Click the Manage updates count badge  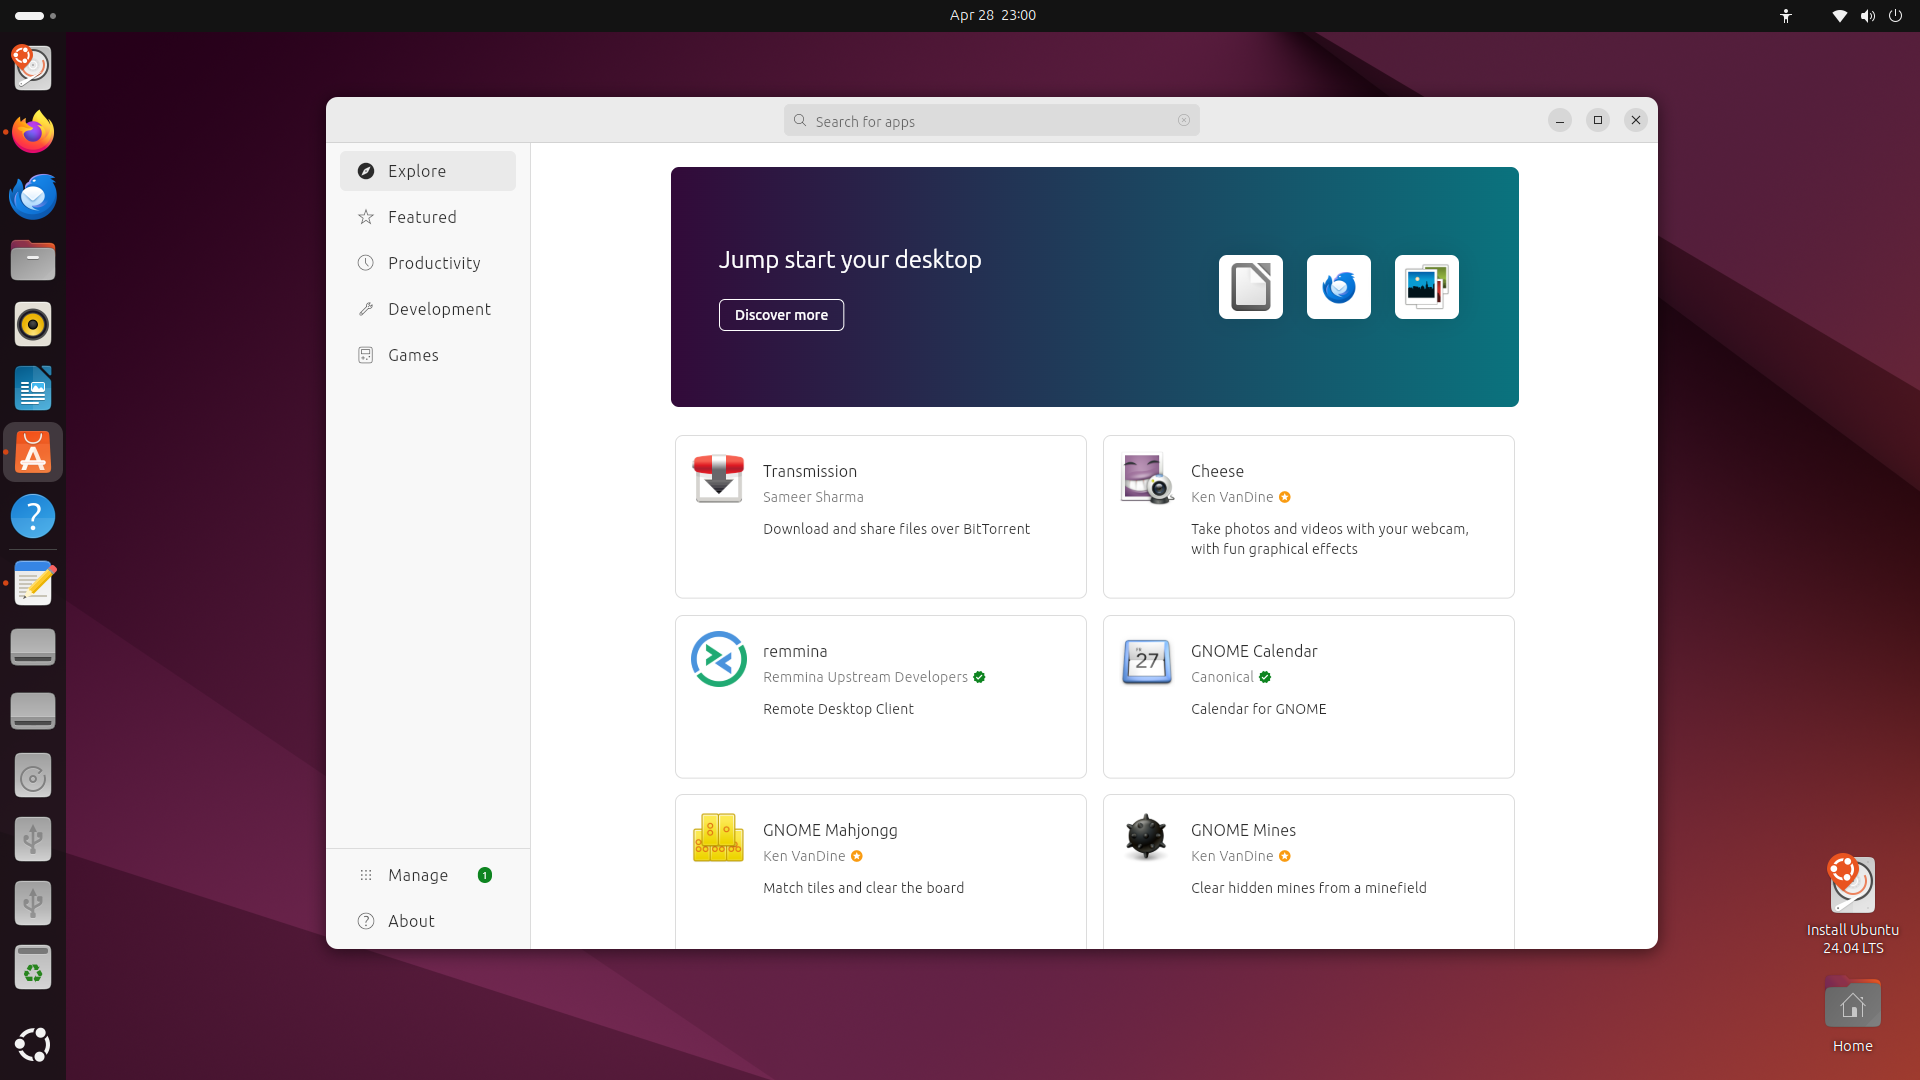click(485, 875)
